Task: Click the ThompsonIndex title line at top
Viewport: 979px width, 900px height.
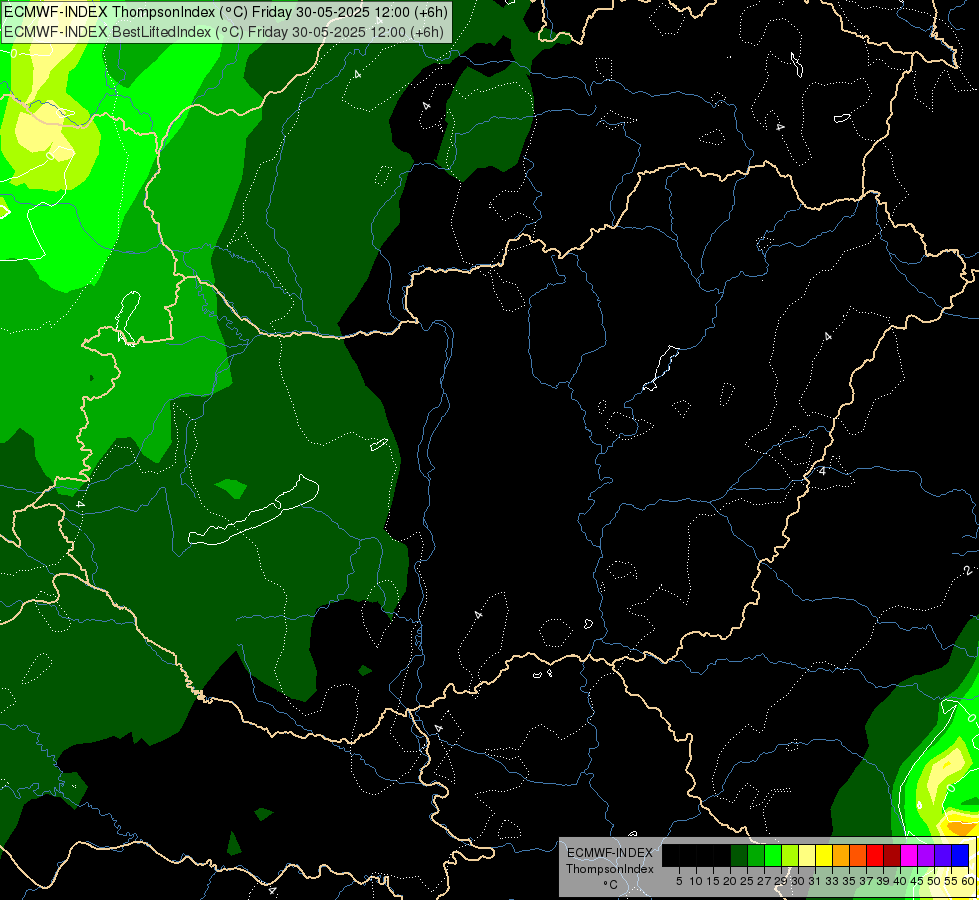Action: pos(225,12)
